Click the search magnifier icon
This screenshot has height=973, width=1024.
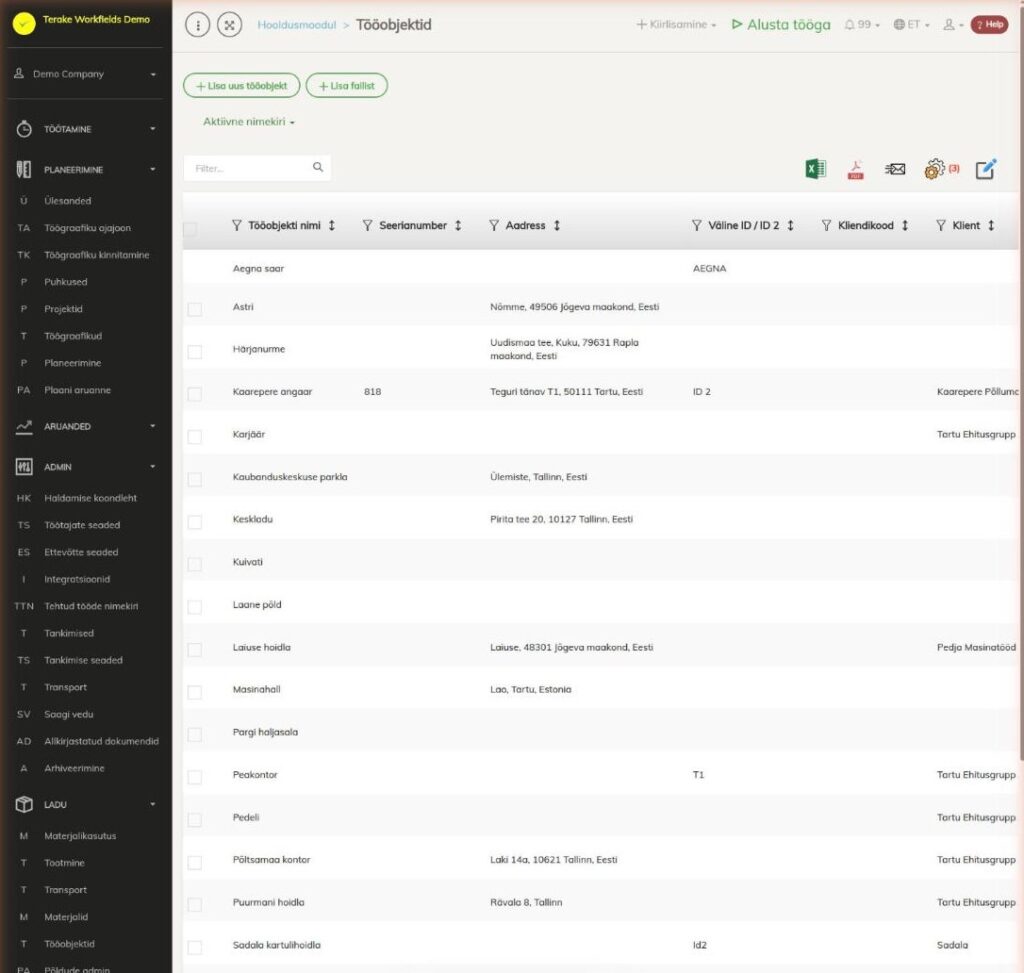(x=317, y=167)
